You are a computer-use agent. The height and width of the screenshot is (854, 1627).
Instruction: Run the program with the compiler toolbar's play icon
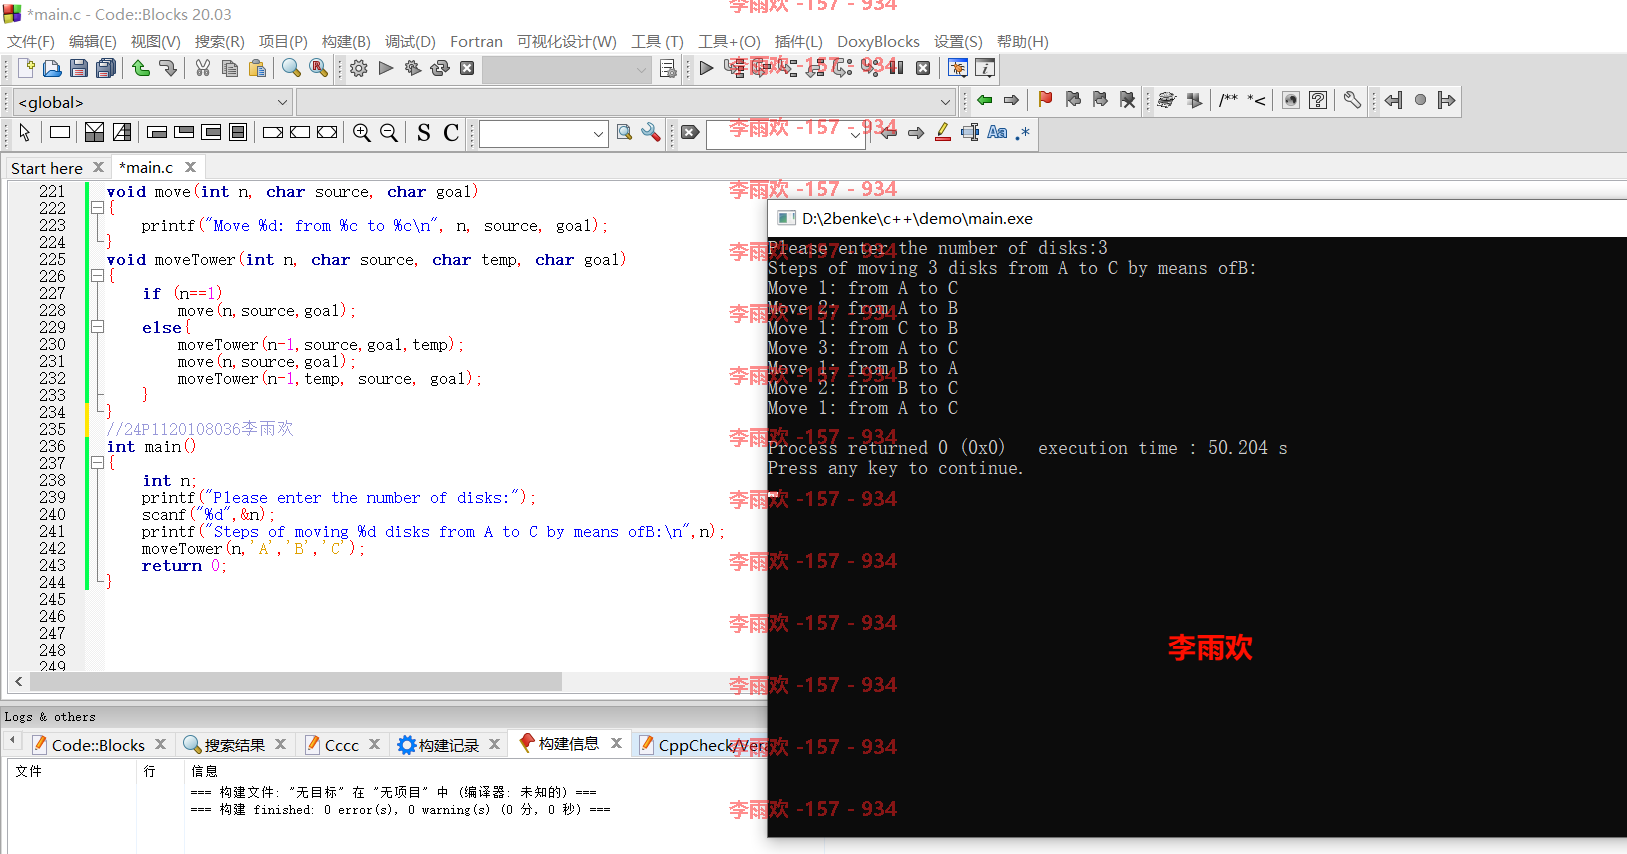pyautogui.click(x=386, y=68)
